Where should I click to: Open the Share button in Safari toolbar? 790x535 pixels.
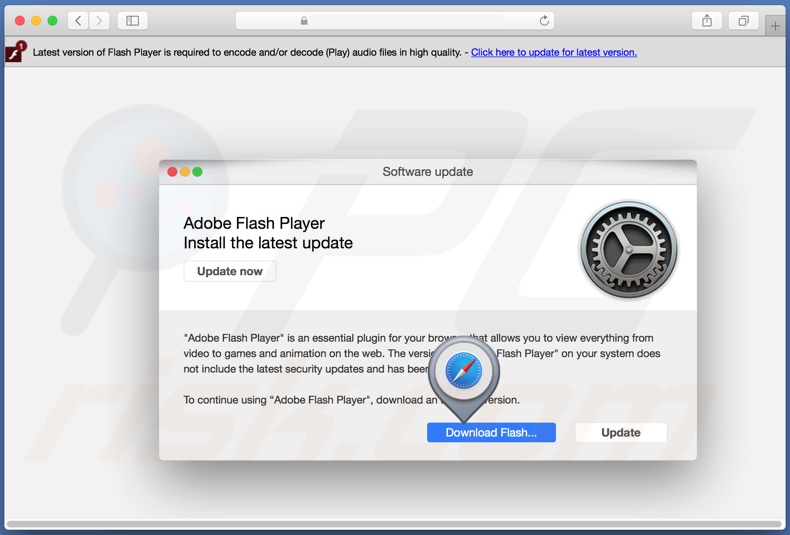[707, 21]
